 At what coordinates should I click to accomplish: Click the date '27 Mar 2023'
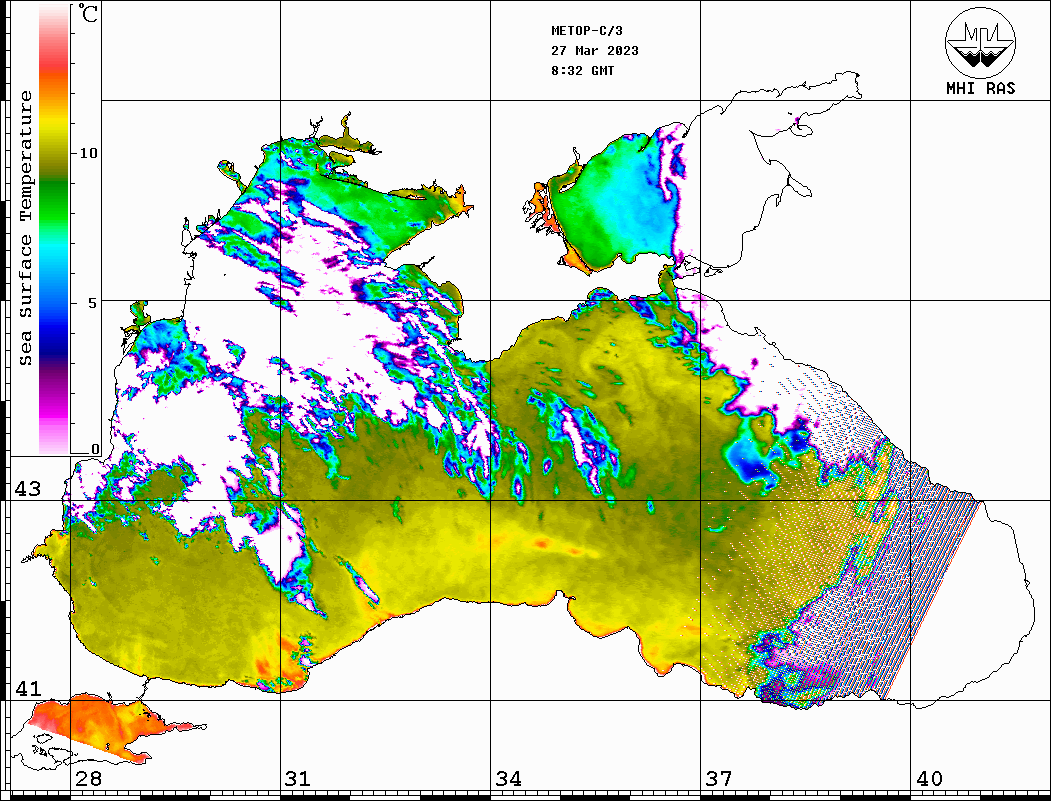595,51
